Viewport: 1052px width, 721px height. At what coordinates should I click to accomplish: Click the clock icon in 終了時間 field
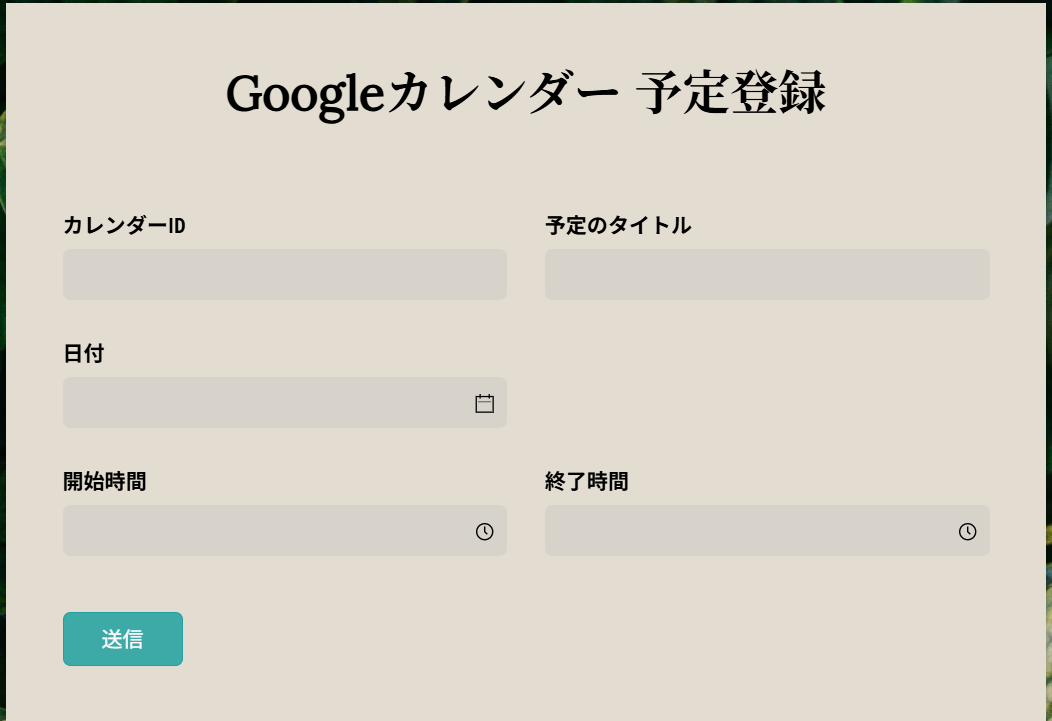(967, 531)
